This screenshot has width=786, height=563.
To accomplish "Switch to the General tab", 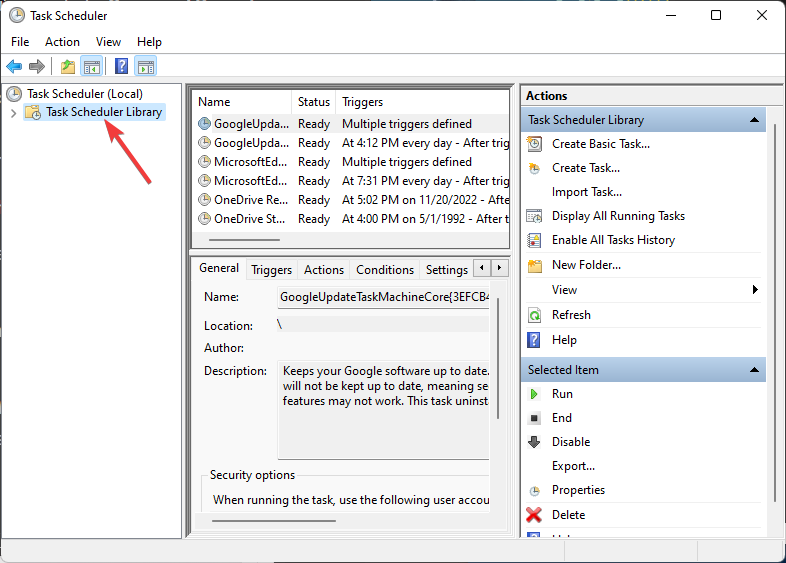I will (x=219, y=268).
